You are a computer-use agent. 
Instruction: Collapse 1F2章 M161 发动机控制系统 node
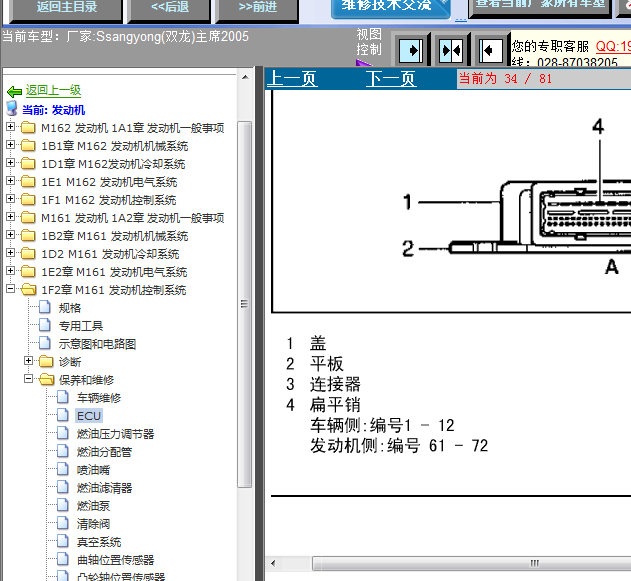[10, 289]
